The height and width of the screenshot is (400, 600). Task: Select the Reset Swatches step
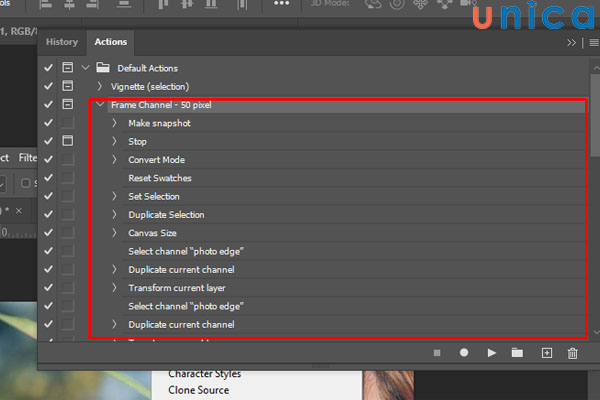pos(160,178)
